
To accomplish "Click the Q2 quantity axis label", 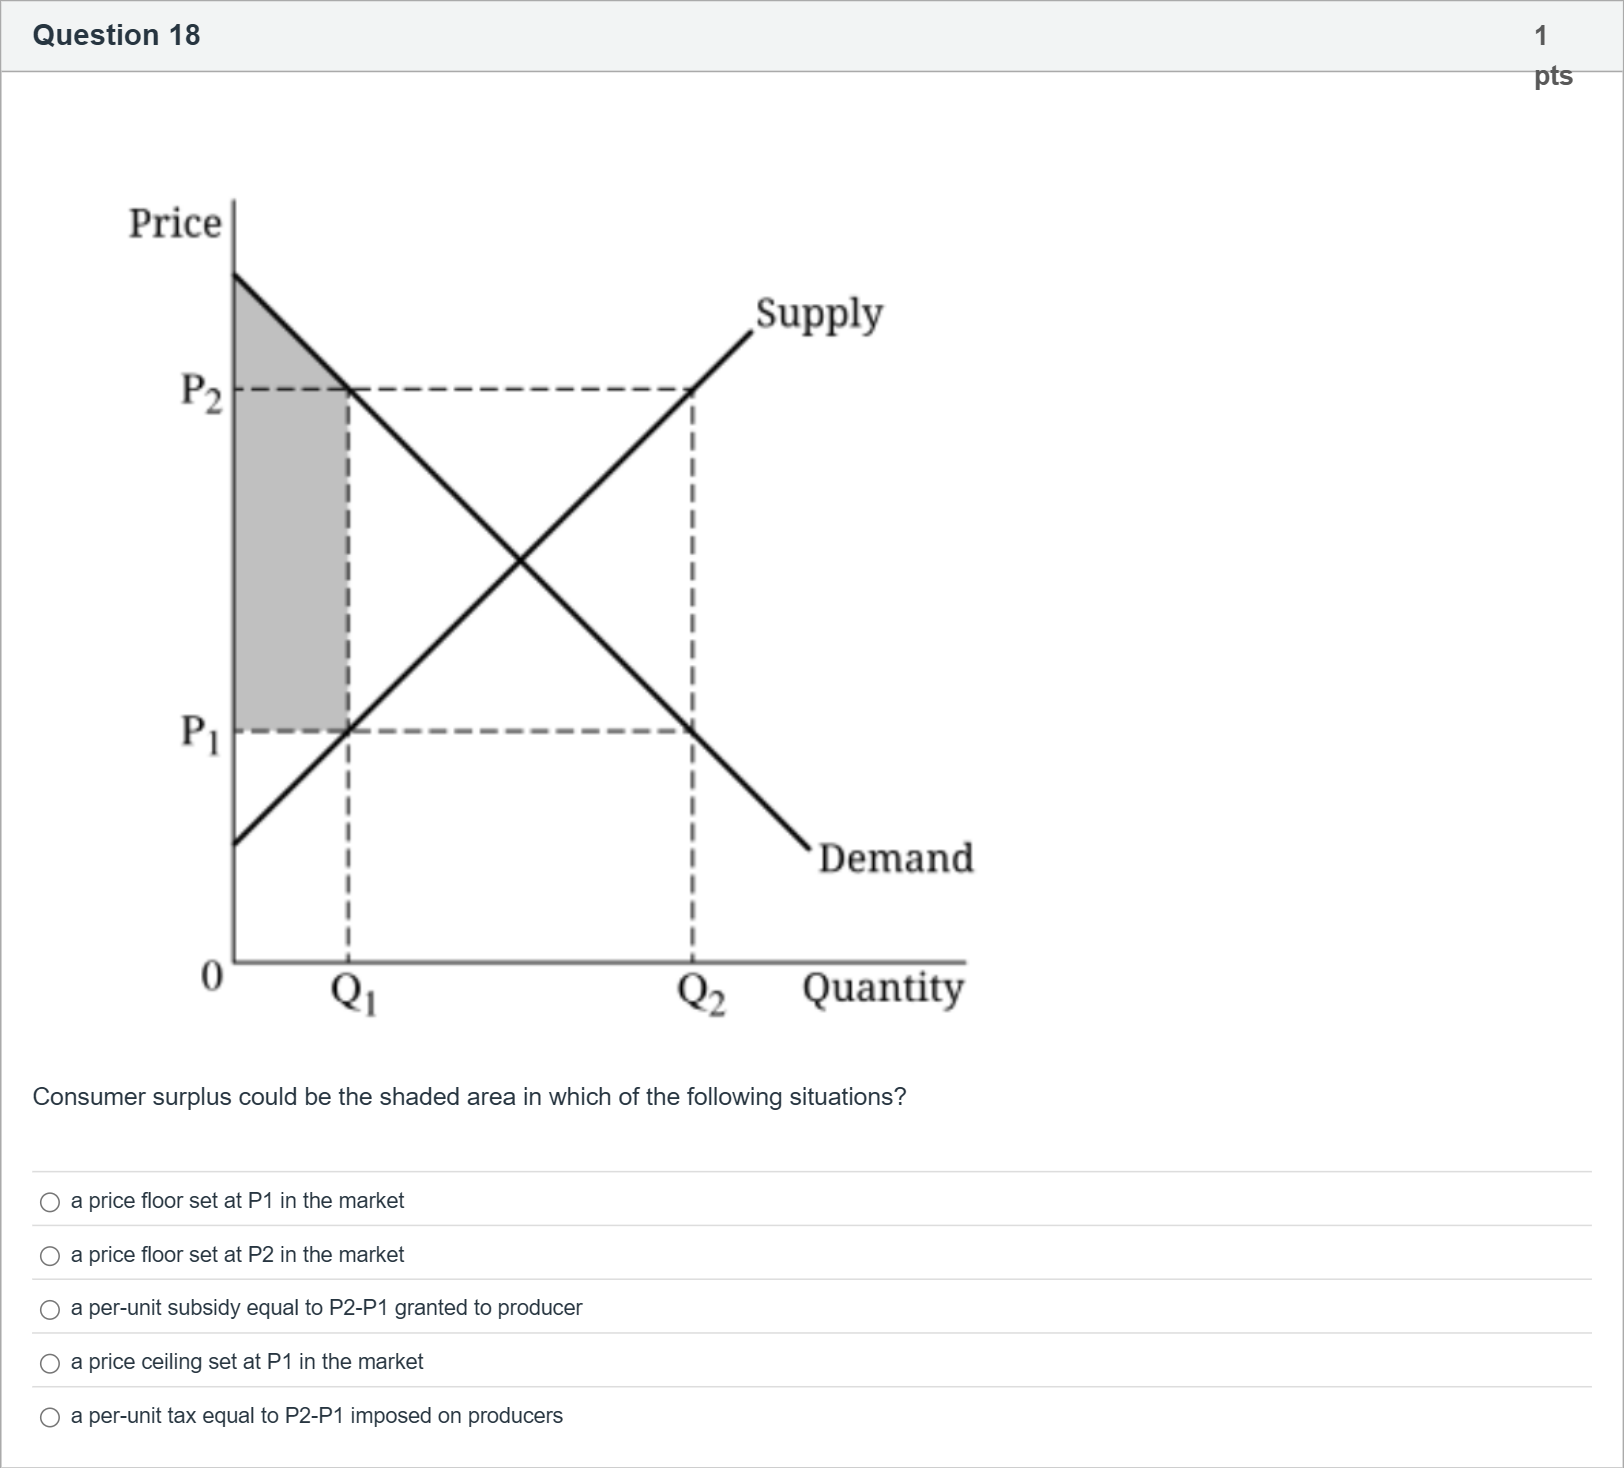I will point(701,992).
